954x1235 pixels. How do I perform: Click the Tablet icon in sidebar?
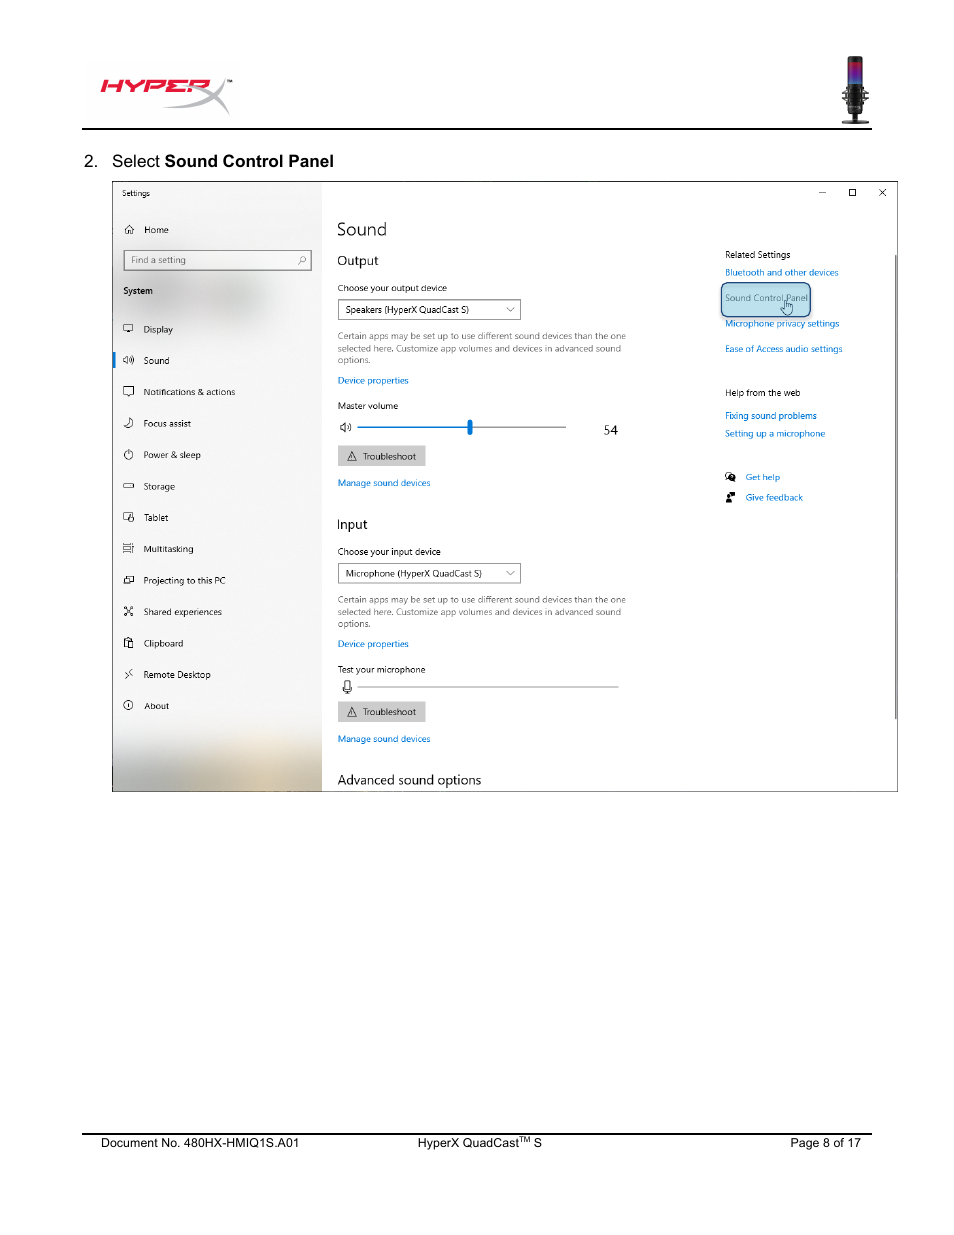point(128,517)
